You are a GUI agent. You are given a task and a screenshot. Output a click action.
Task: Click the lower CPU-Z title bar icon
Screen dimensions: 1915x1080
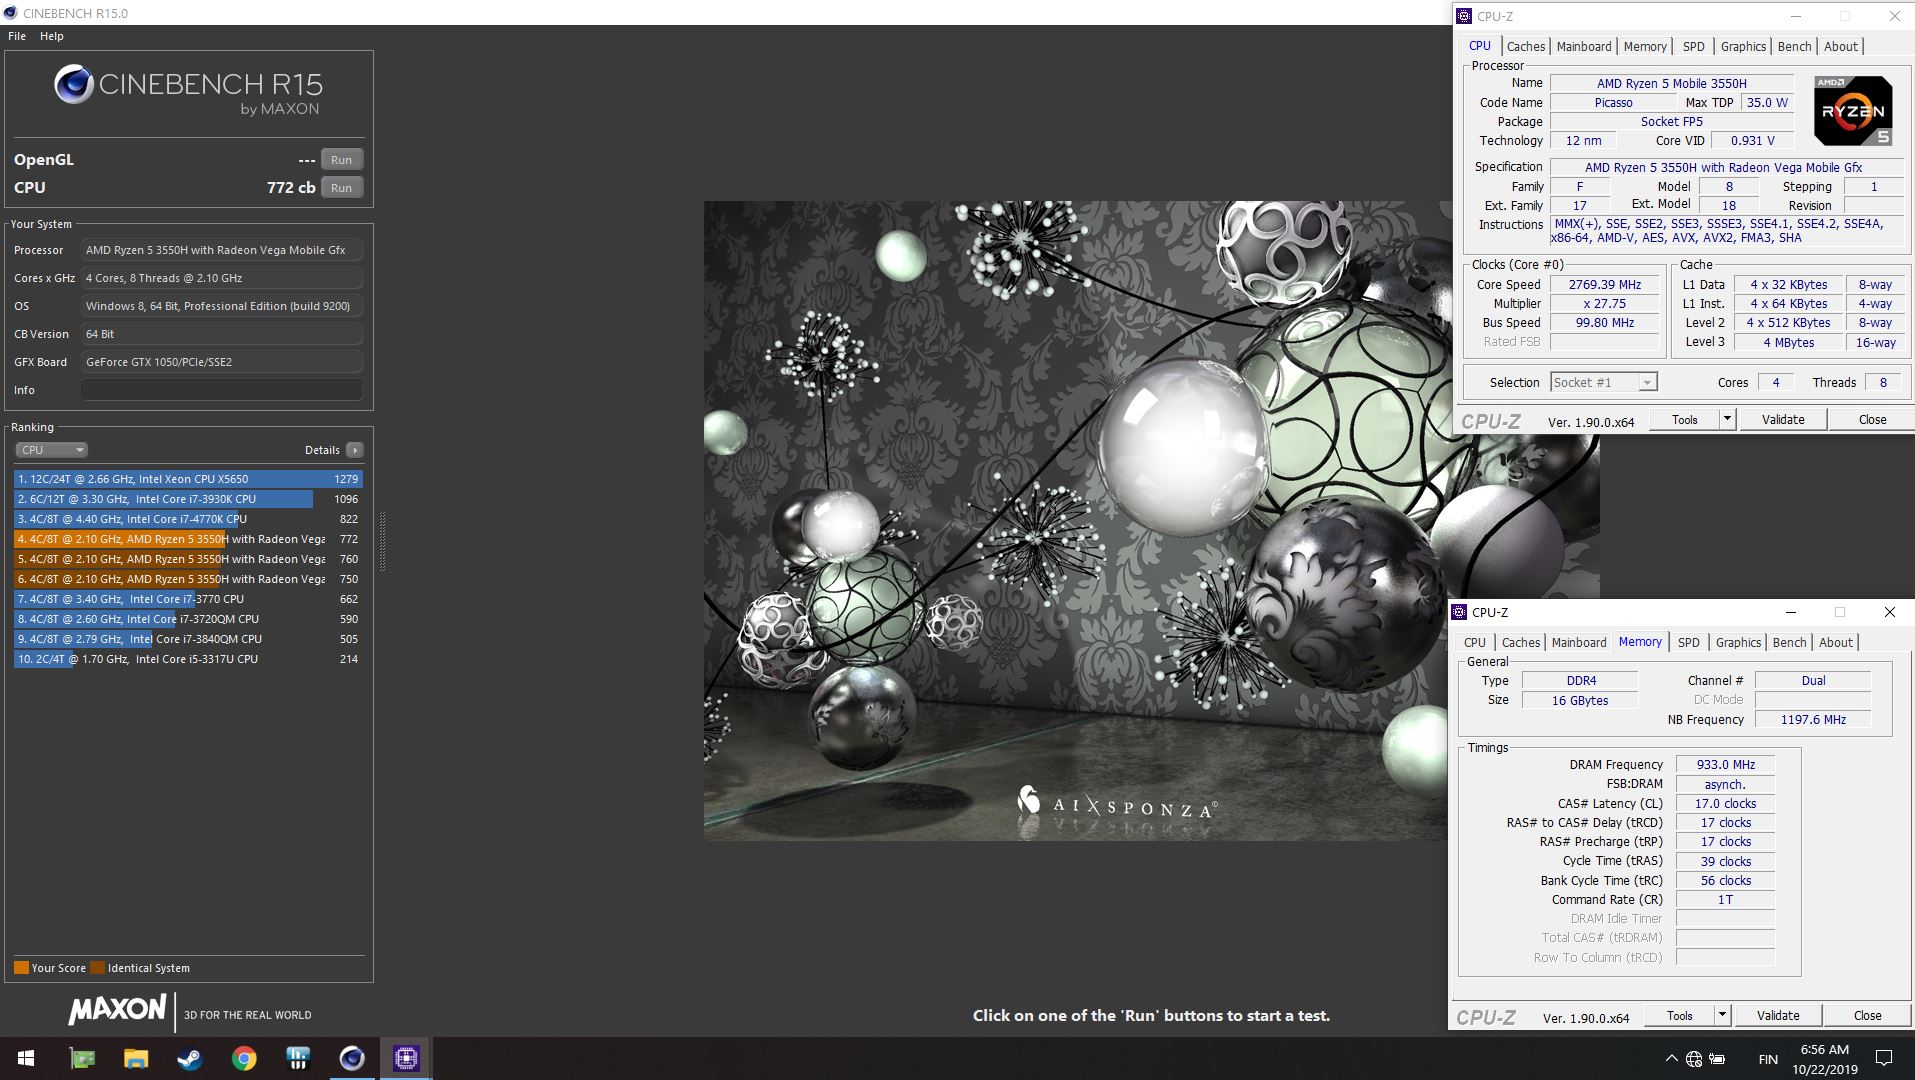[1460, 612]
